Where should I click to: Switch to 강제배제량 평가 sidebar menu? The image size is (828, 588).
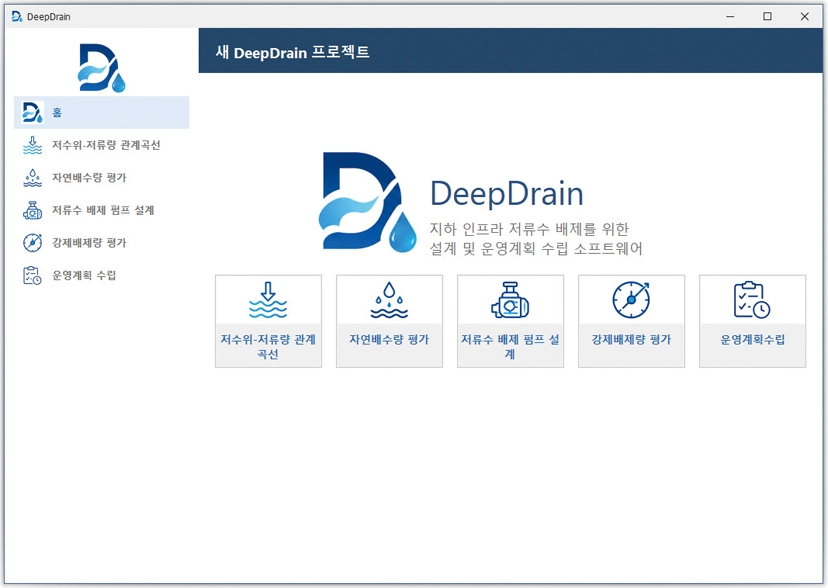pyautogui.click(x=101, y=243)
